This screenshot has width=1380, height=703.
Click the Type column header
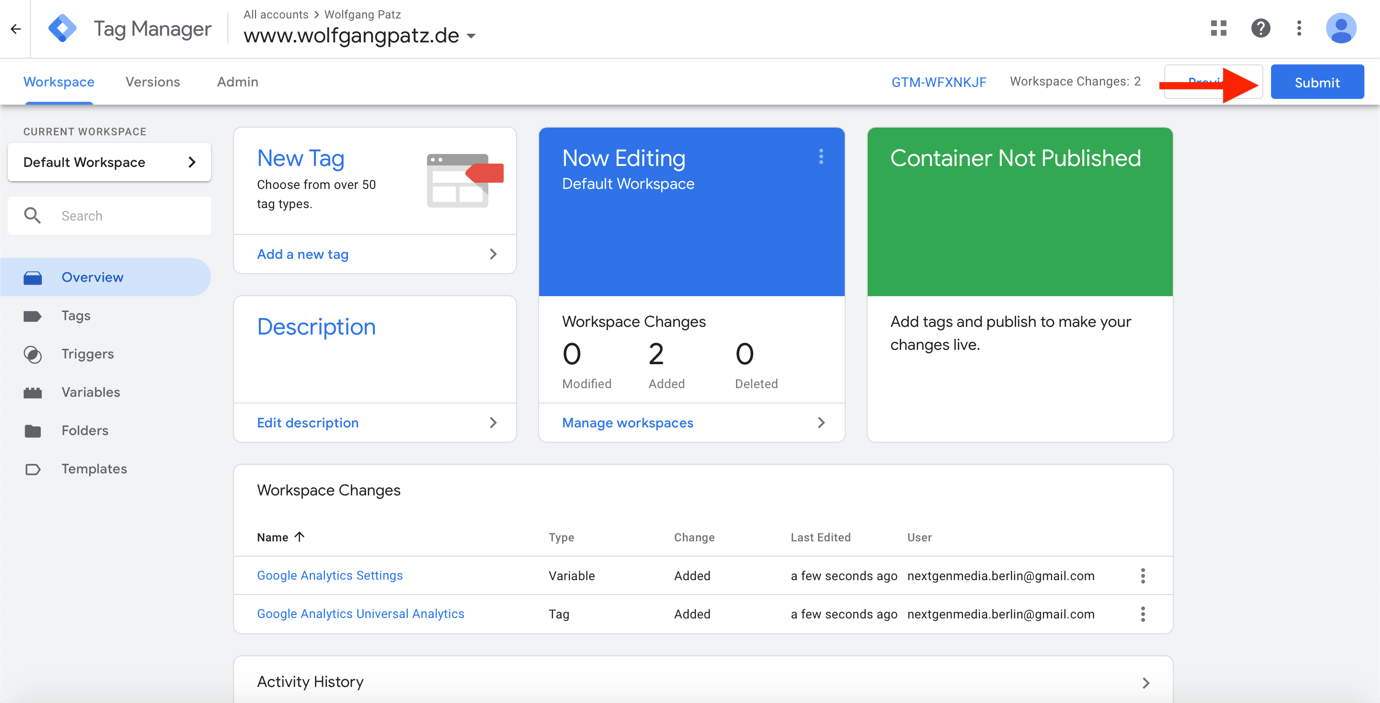[562, 537]
